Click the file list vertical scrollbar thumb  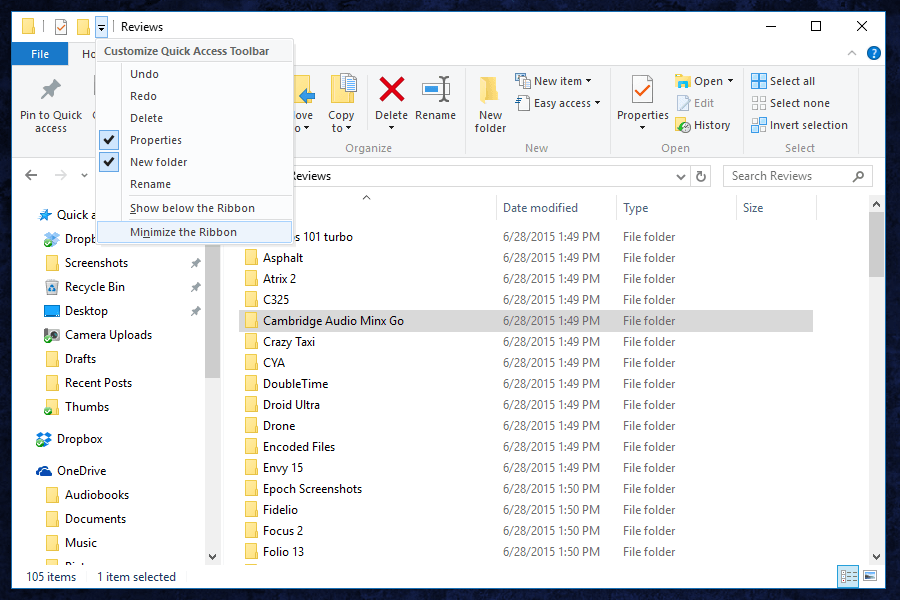click(876, 244)
